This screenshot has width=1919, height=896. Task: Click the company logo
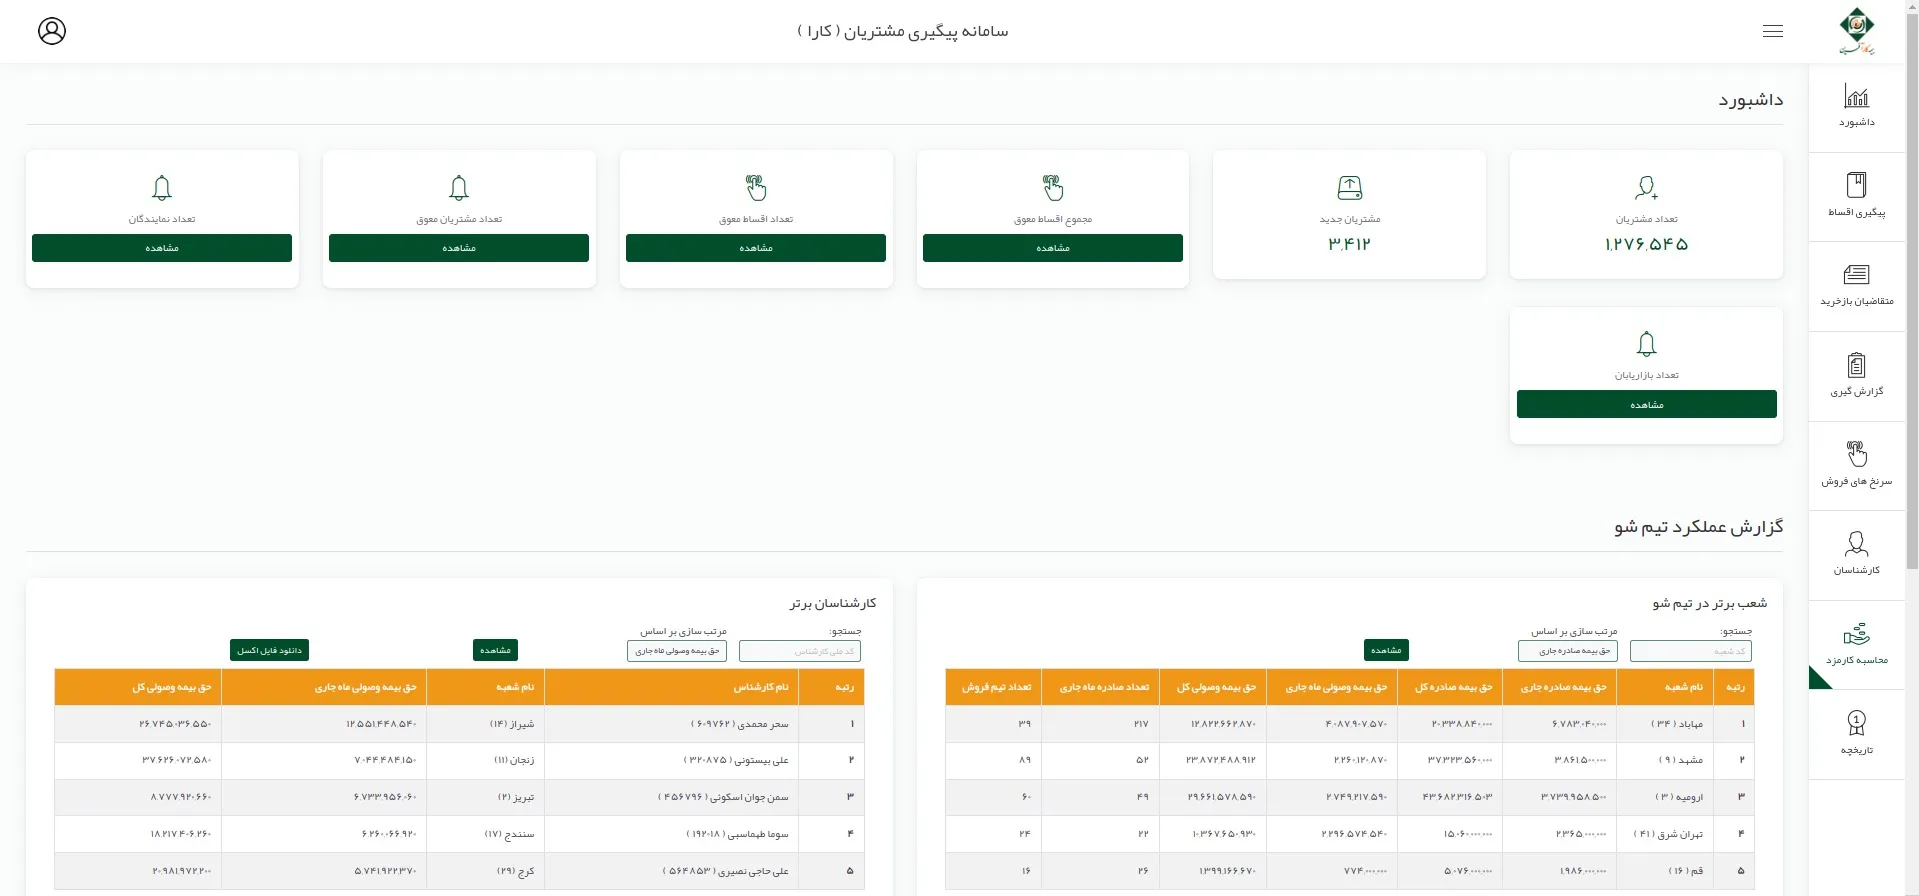point(1857,31)
